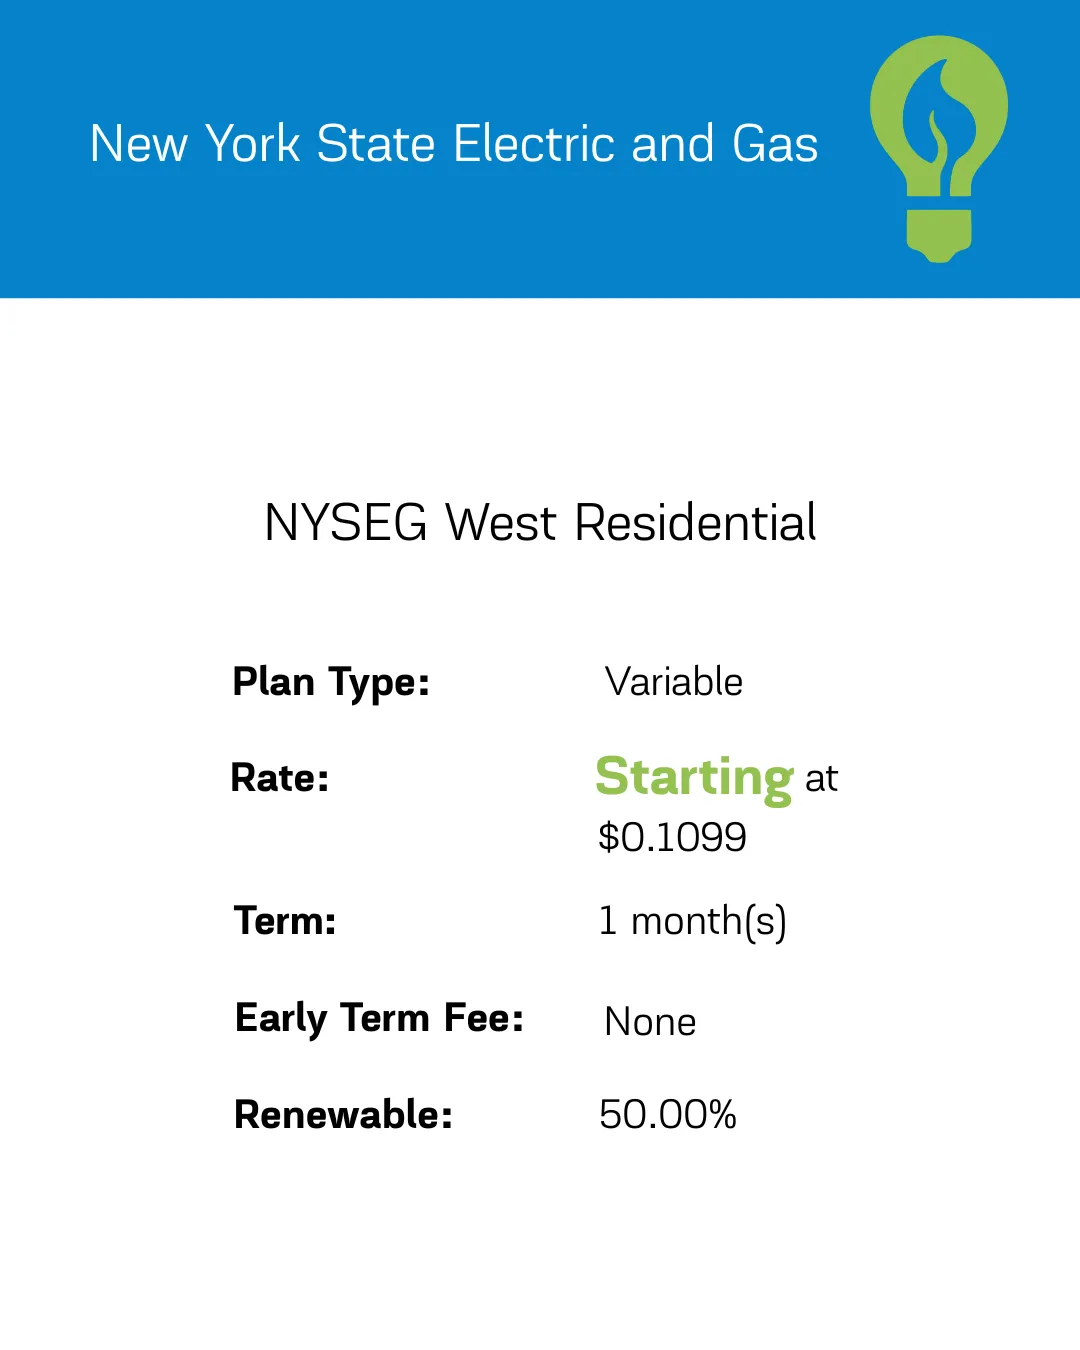Click the word 'Residential' in the plan name
The image size is (1080, 1350).
click(696, 523)
